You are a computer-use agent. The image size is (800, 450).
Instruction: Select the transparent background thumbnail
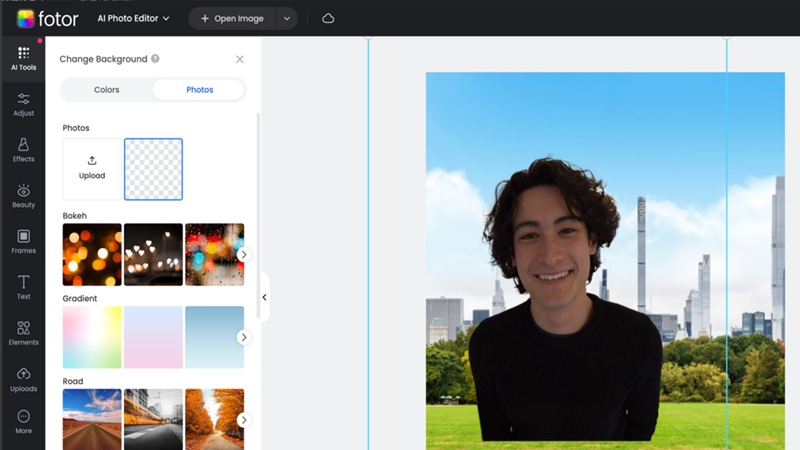coord(153,168)
